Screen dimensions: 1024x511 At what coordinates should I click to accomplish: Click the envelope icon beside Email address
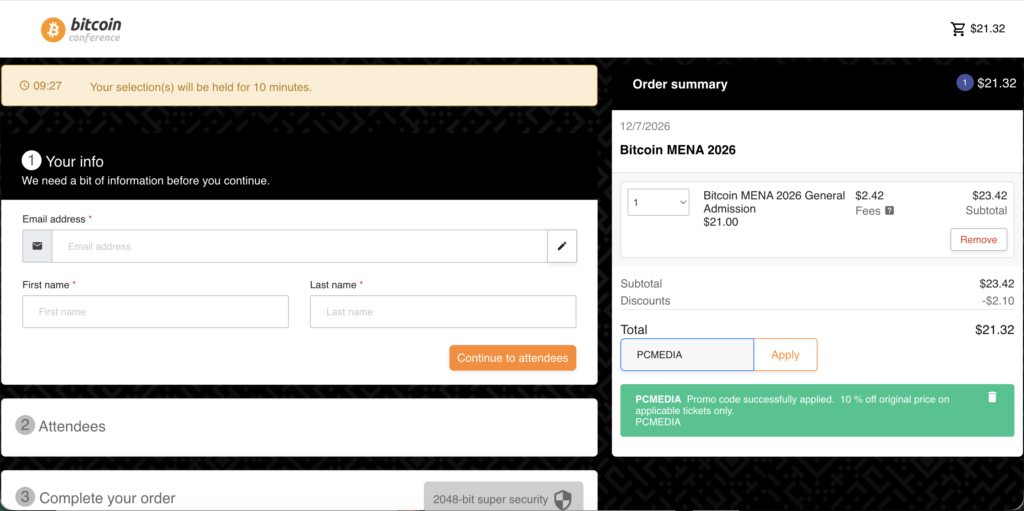point(37,246)
